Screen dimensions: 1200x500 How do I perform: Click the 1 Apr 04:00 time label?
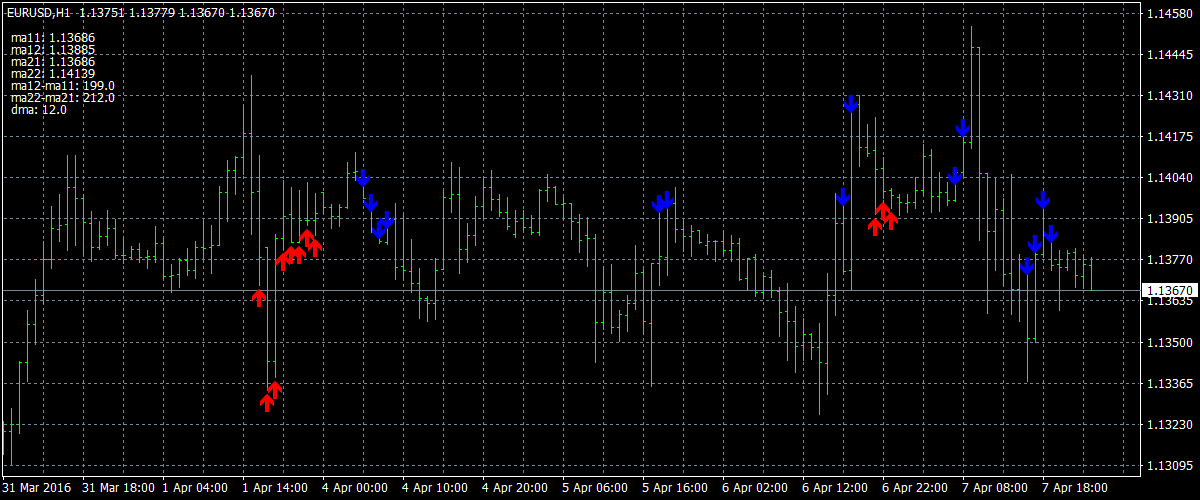[x=195, y=488]
